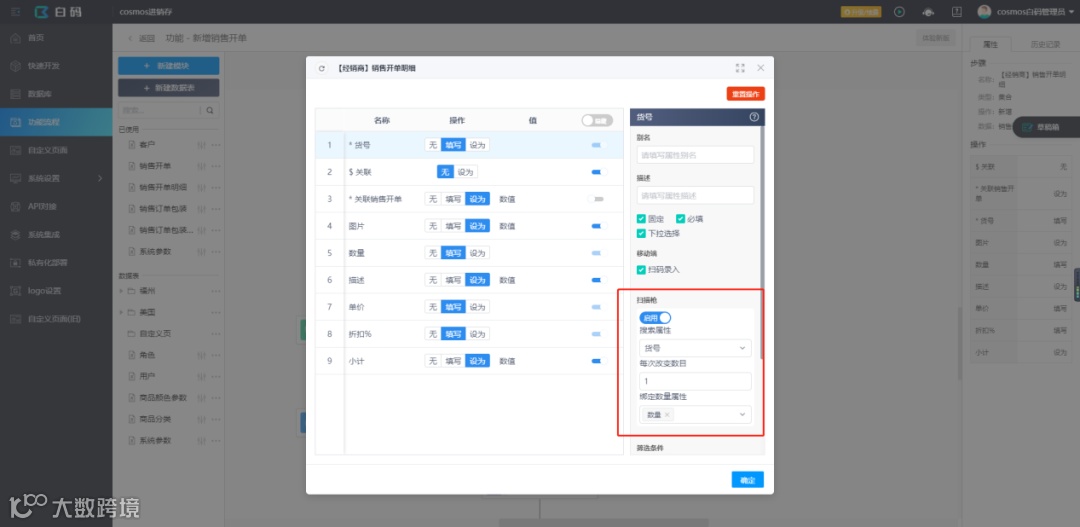Click the 返回 back link
Image resolution: width=1080 pixels, height=527 pixels.
click(x=142, y=39)
